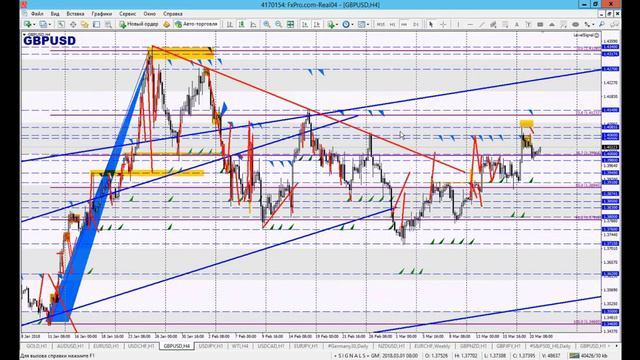Select the rectangle shape tool
This screenshot has height=360, width=640.
tap(540, 24)
